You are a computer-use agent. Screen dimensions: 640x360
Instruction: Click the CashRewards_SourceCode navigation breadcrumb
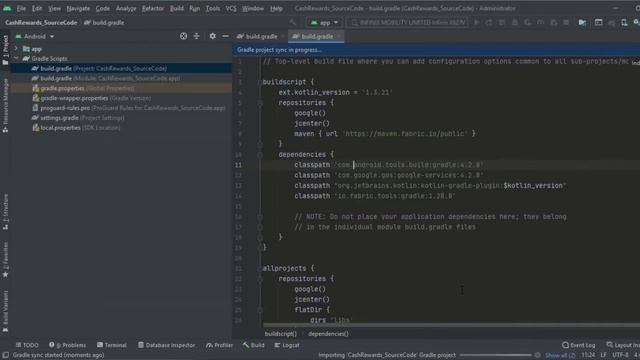pos(41,22)
